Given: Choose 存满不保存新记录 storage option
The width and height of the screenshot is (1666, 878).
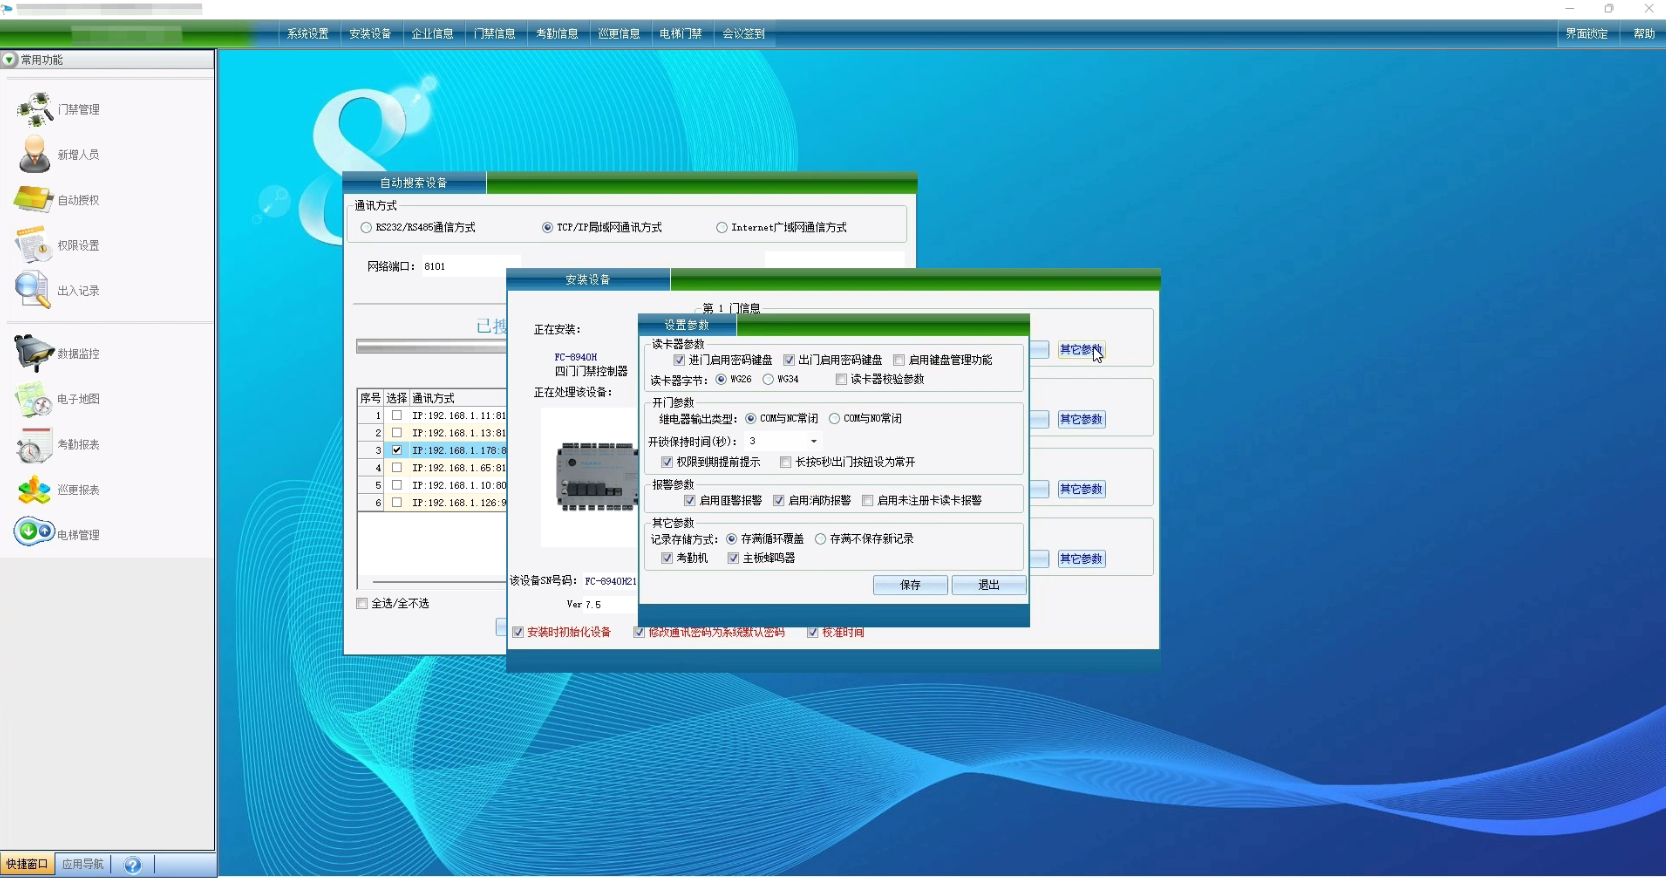Looking at the screenshot, I should (821, 539).
